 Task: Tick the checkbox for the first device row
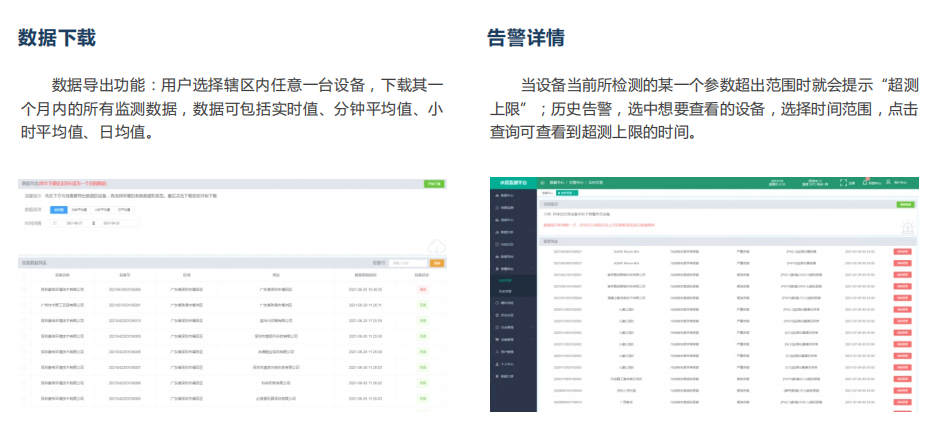tap(24, 288)
